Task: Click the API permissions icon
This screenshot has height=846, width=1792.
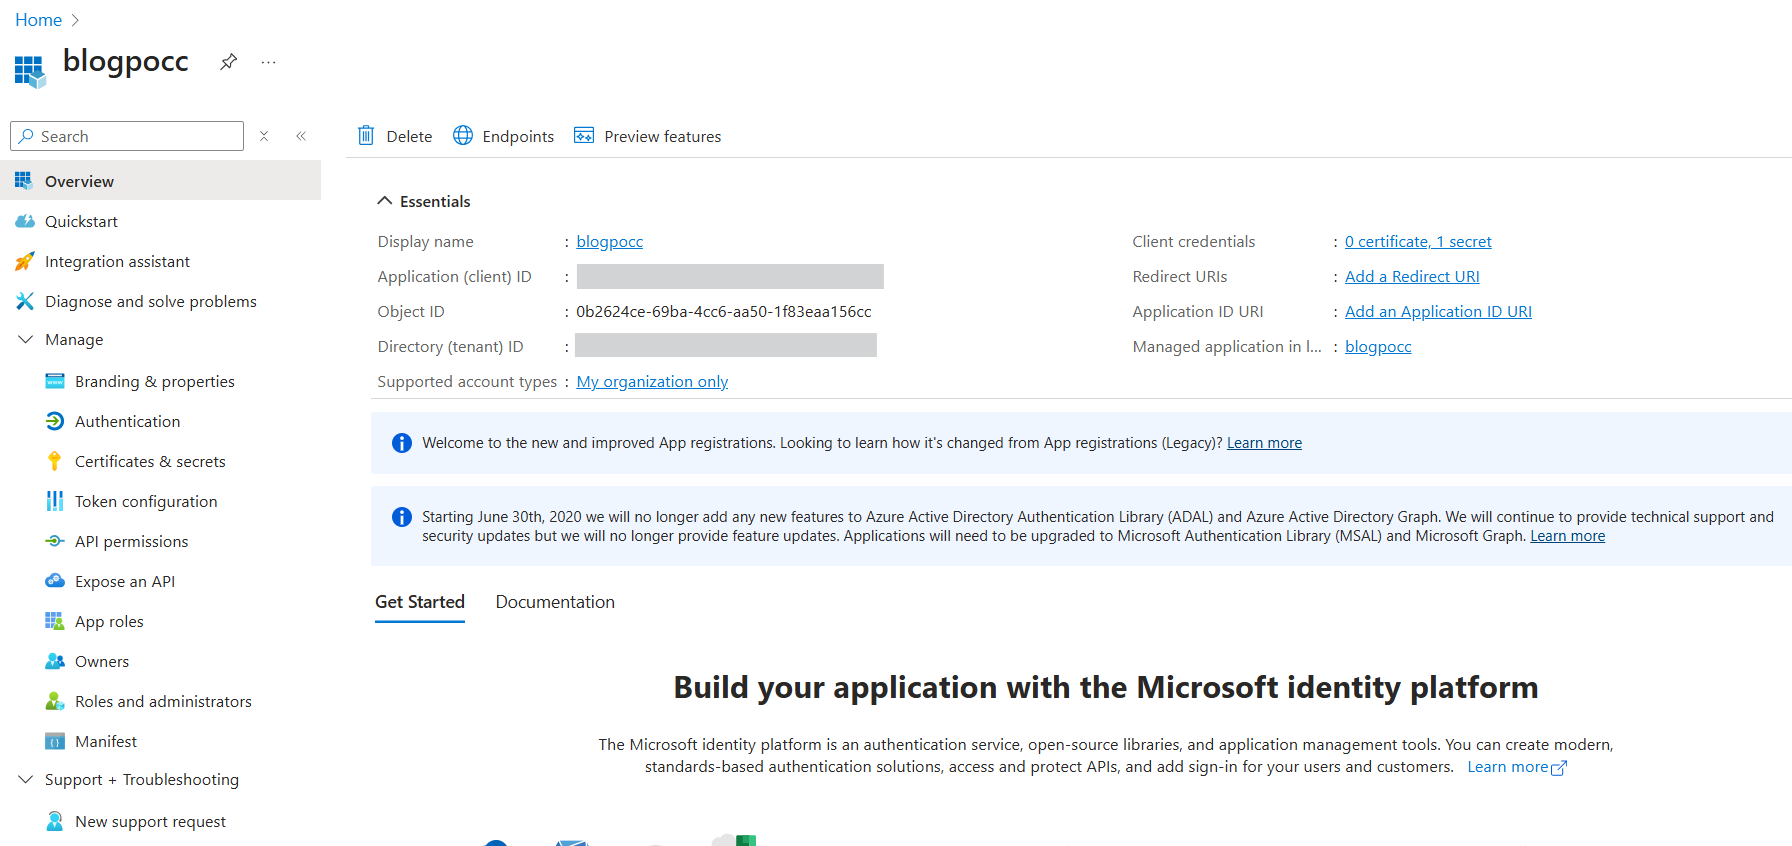Action: (x=55, y=541)
